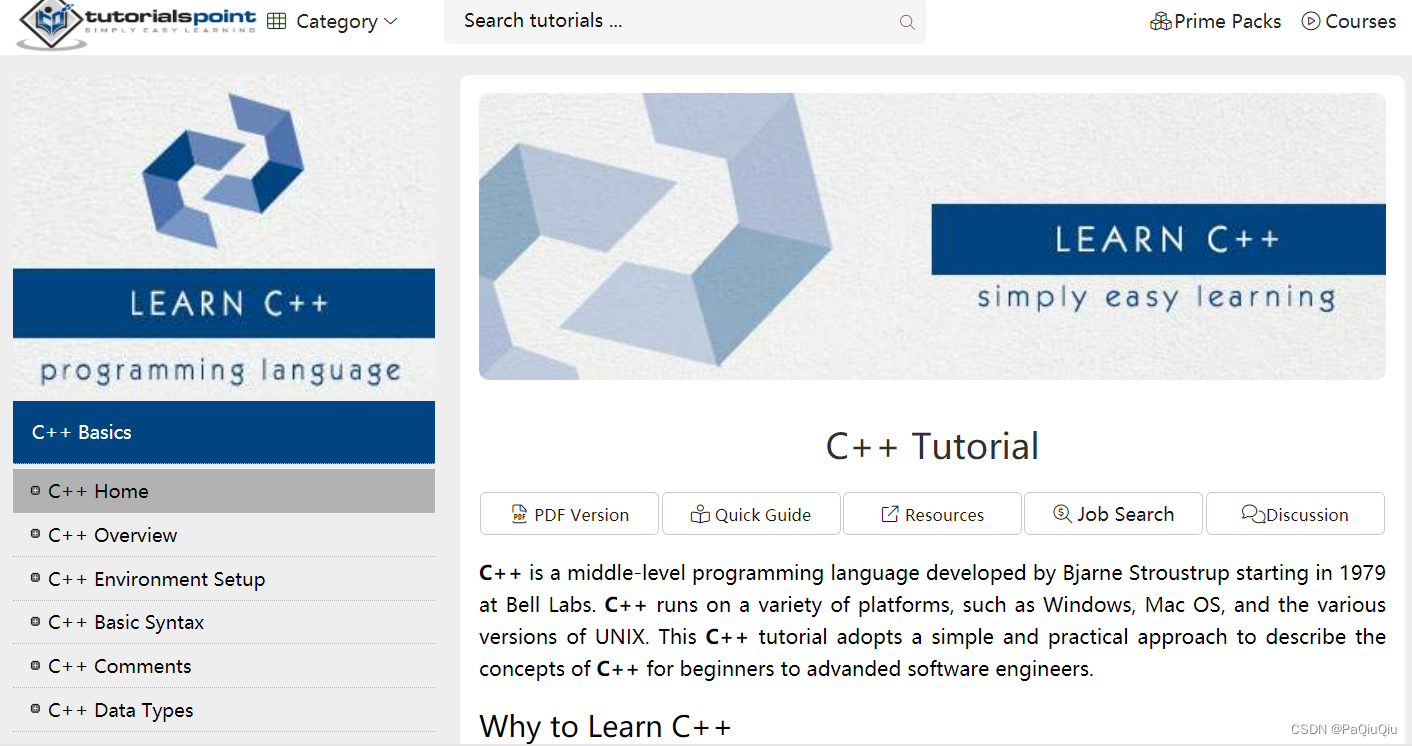The height and width of the screenshot is (746, 1412).
Task: Click the Category grid icon
Action: coord(277,21)
